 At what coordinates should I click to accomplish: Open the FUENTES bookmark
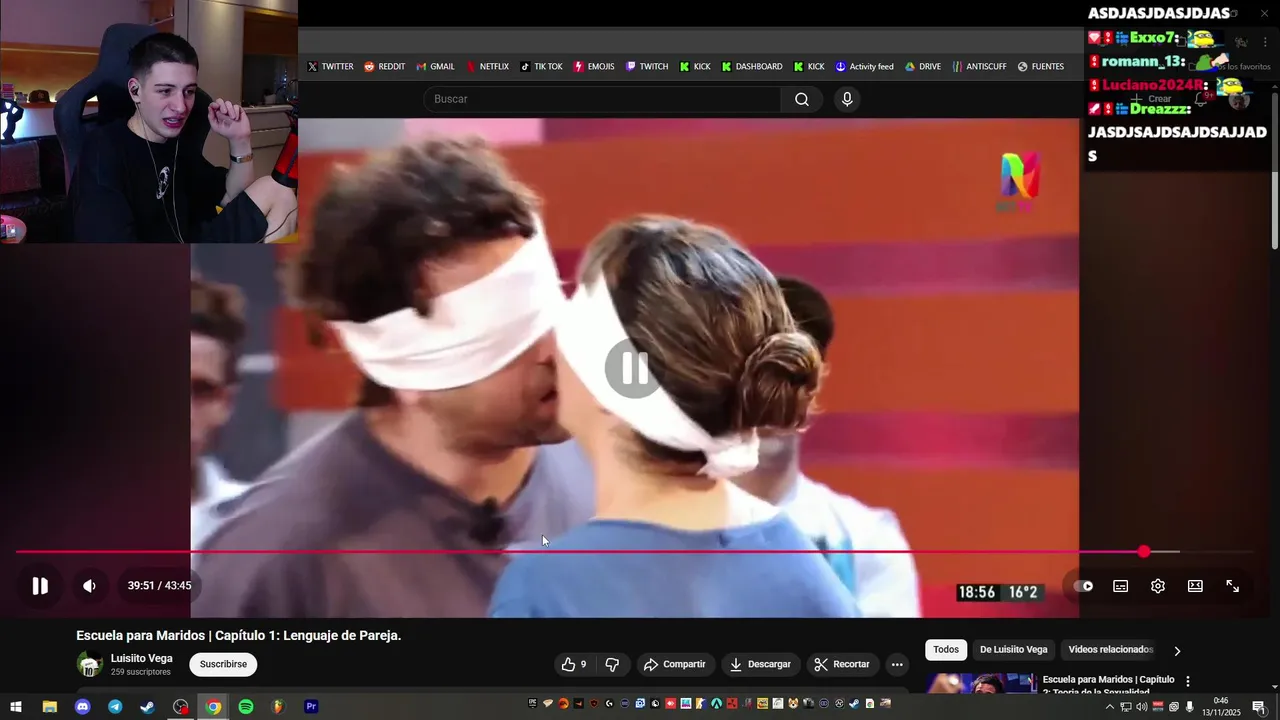[x=1041, y=67]
